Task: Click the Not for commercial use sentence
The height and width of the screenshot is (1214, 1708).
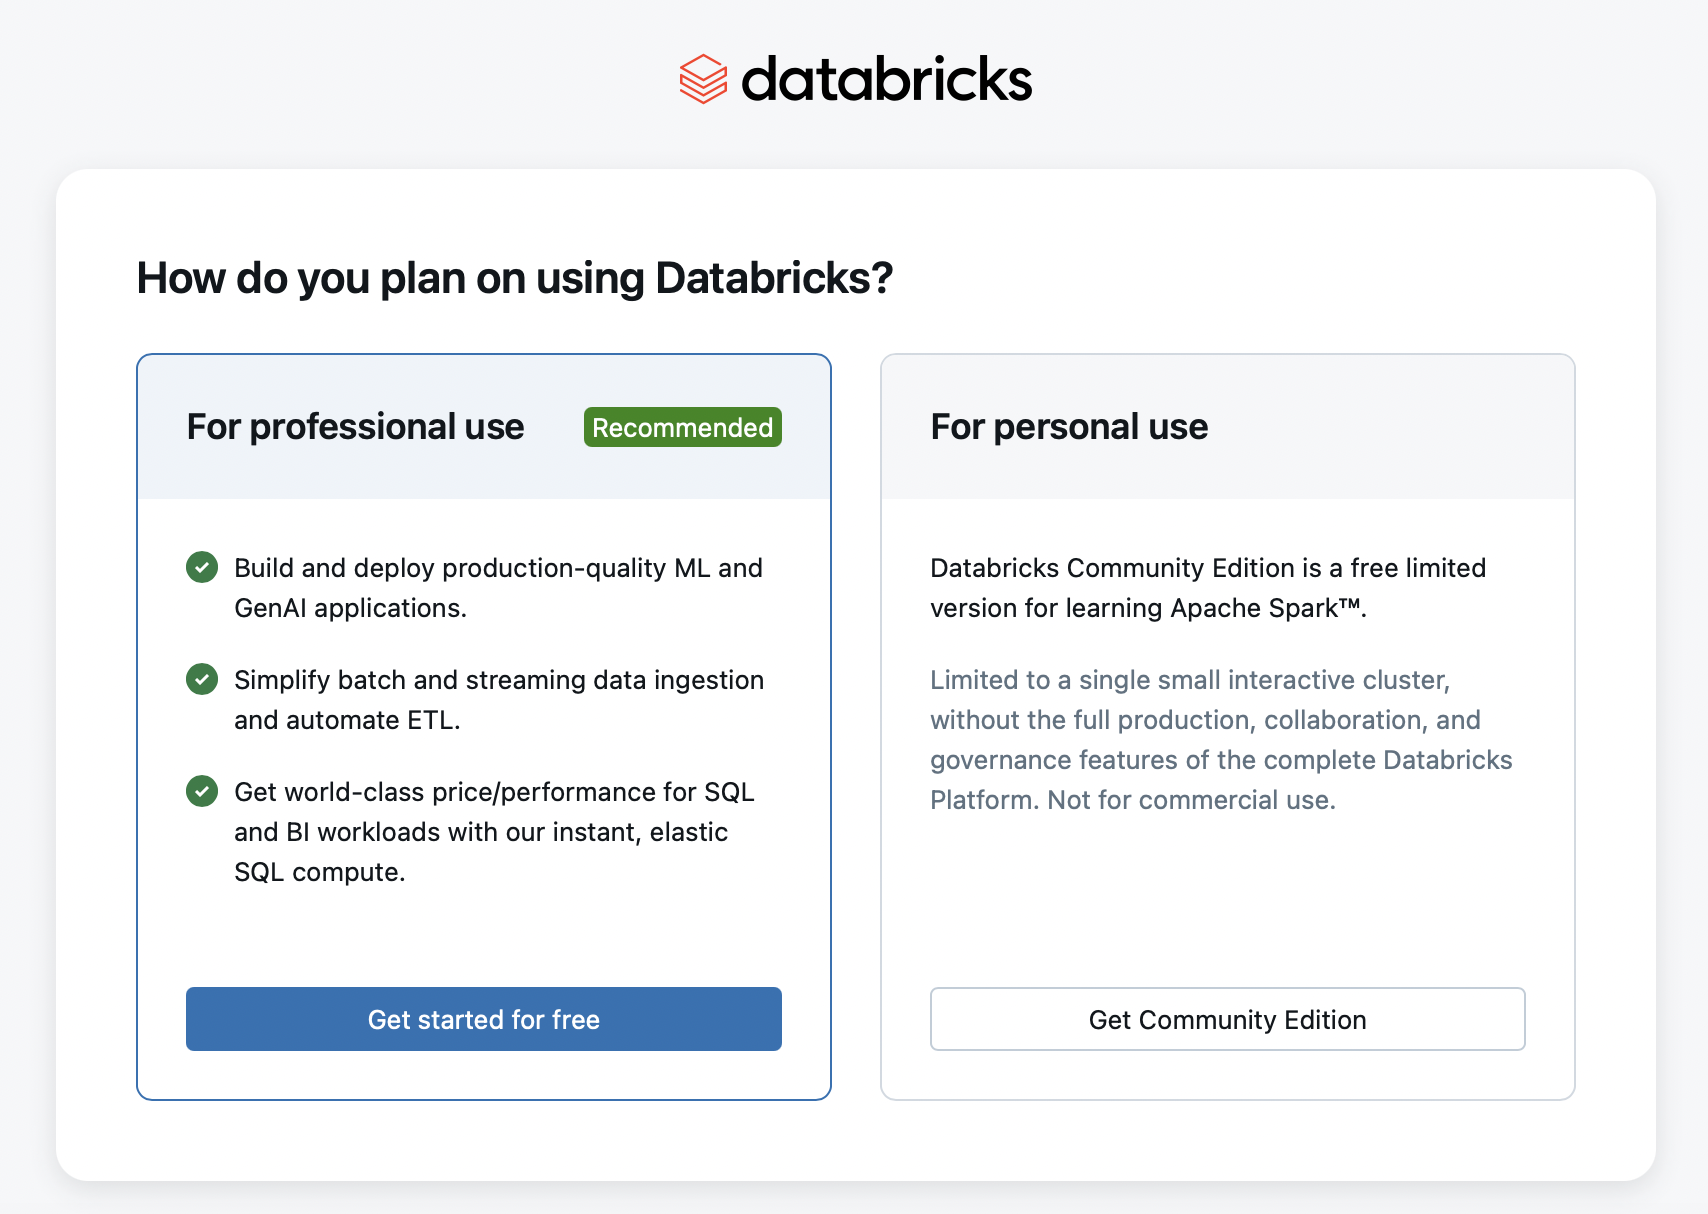Action: (1191, 800)
